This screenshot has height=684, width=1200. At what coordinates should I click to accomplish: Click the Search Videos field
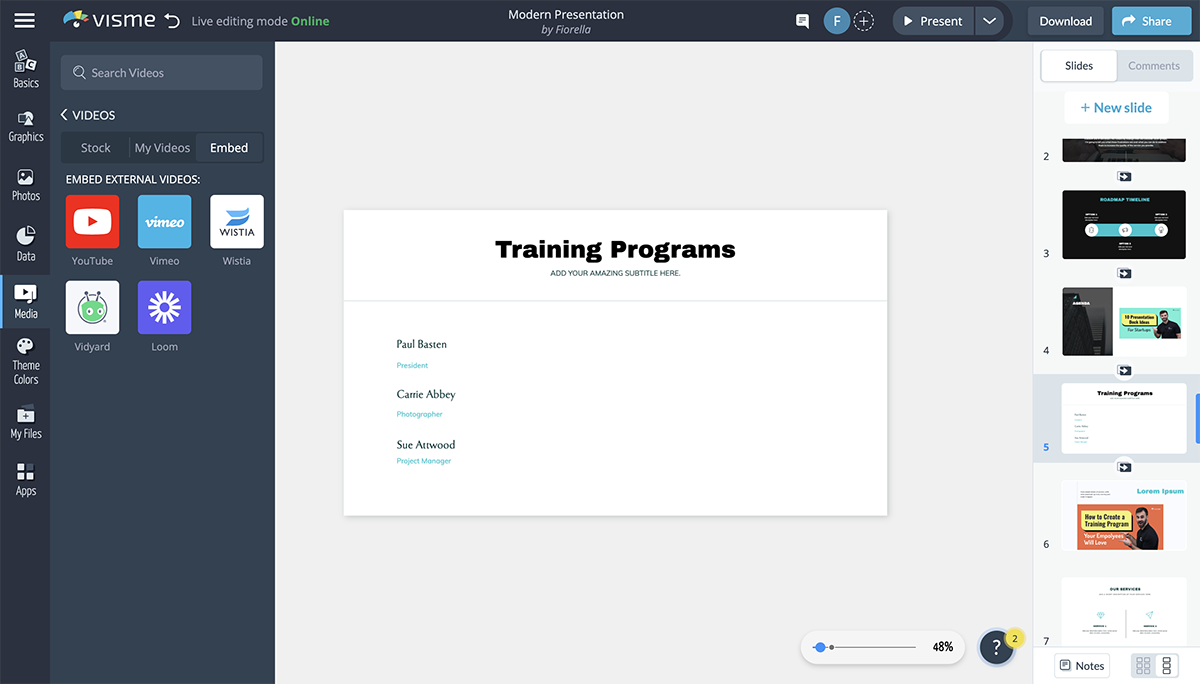(x=162, y=73)
